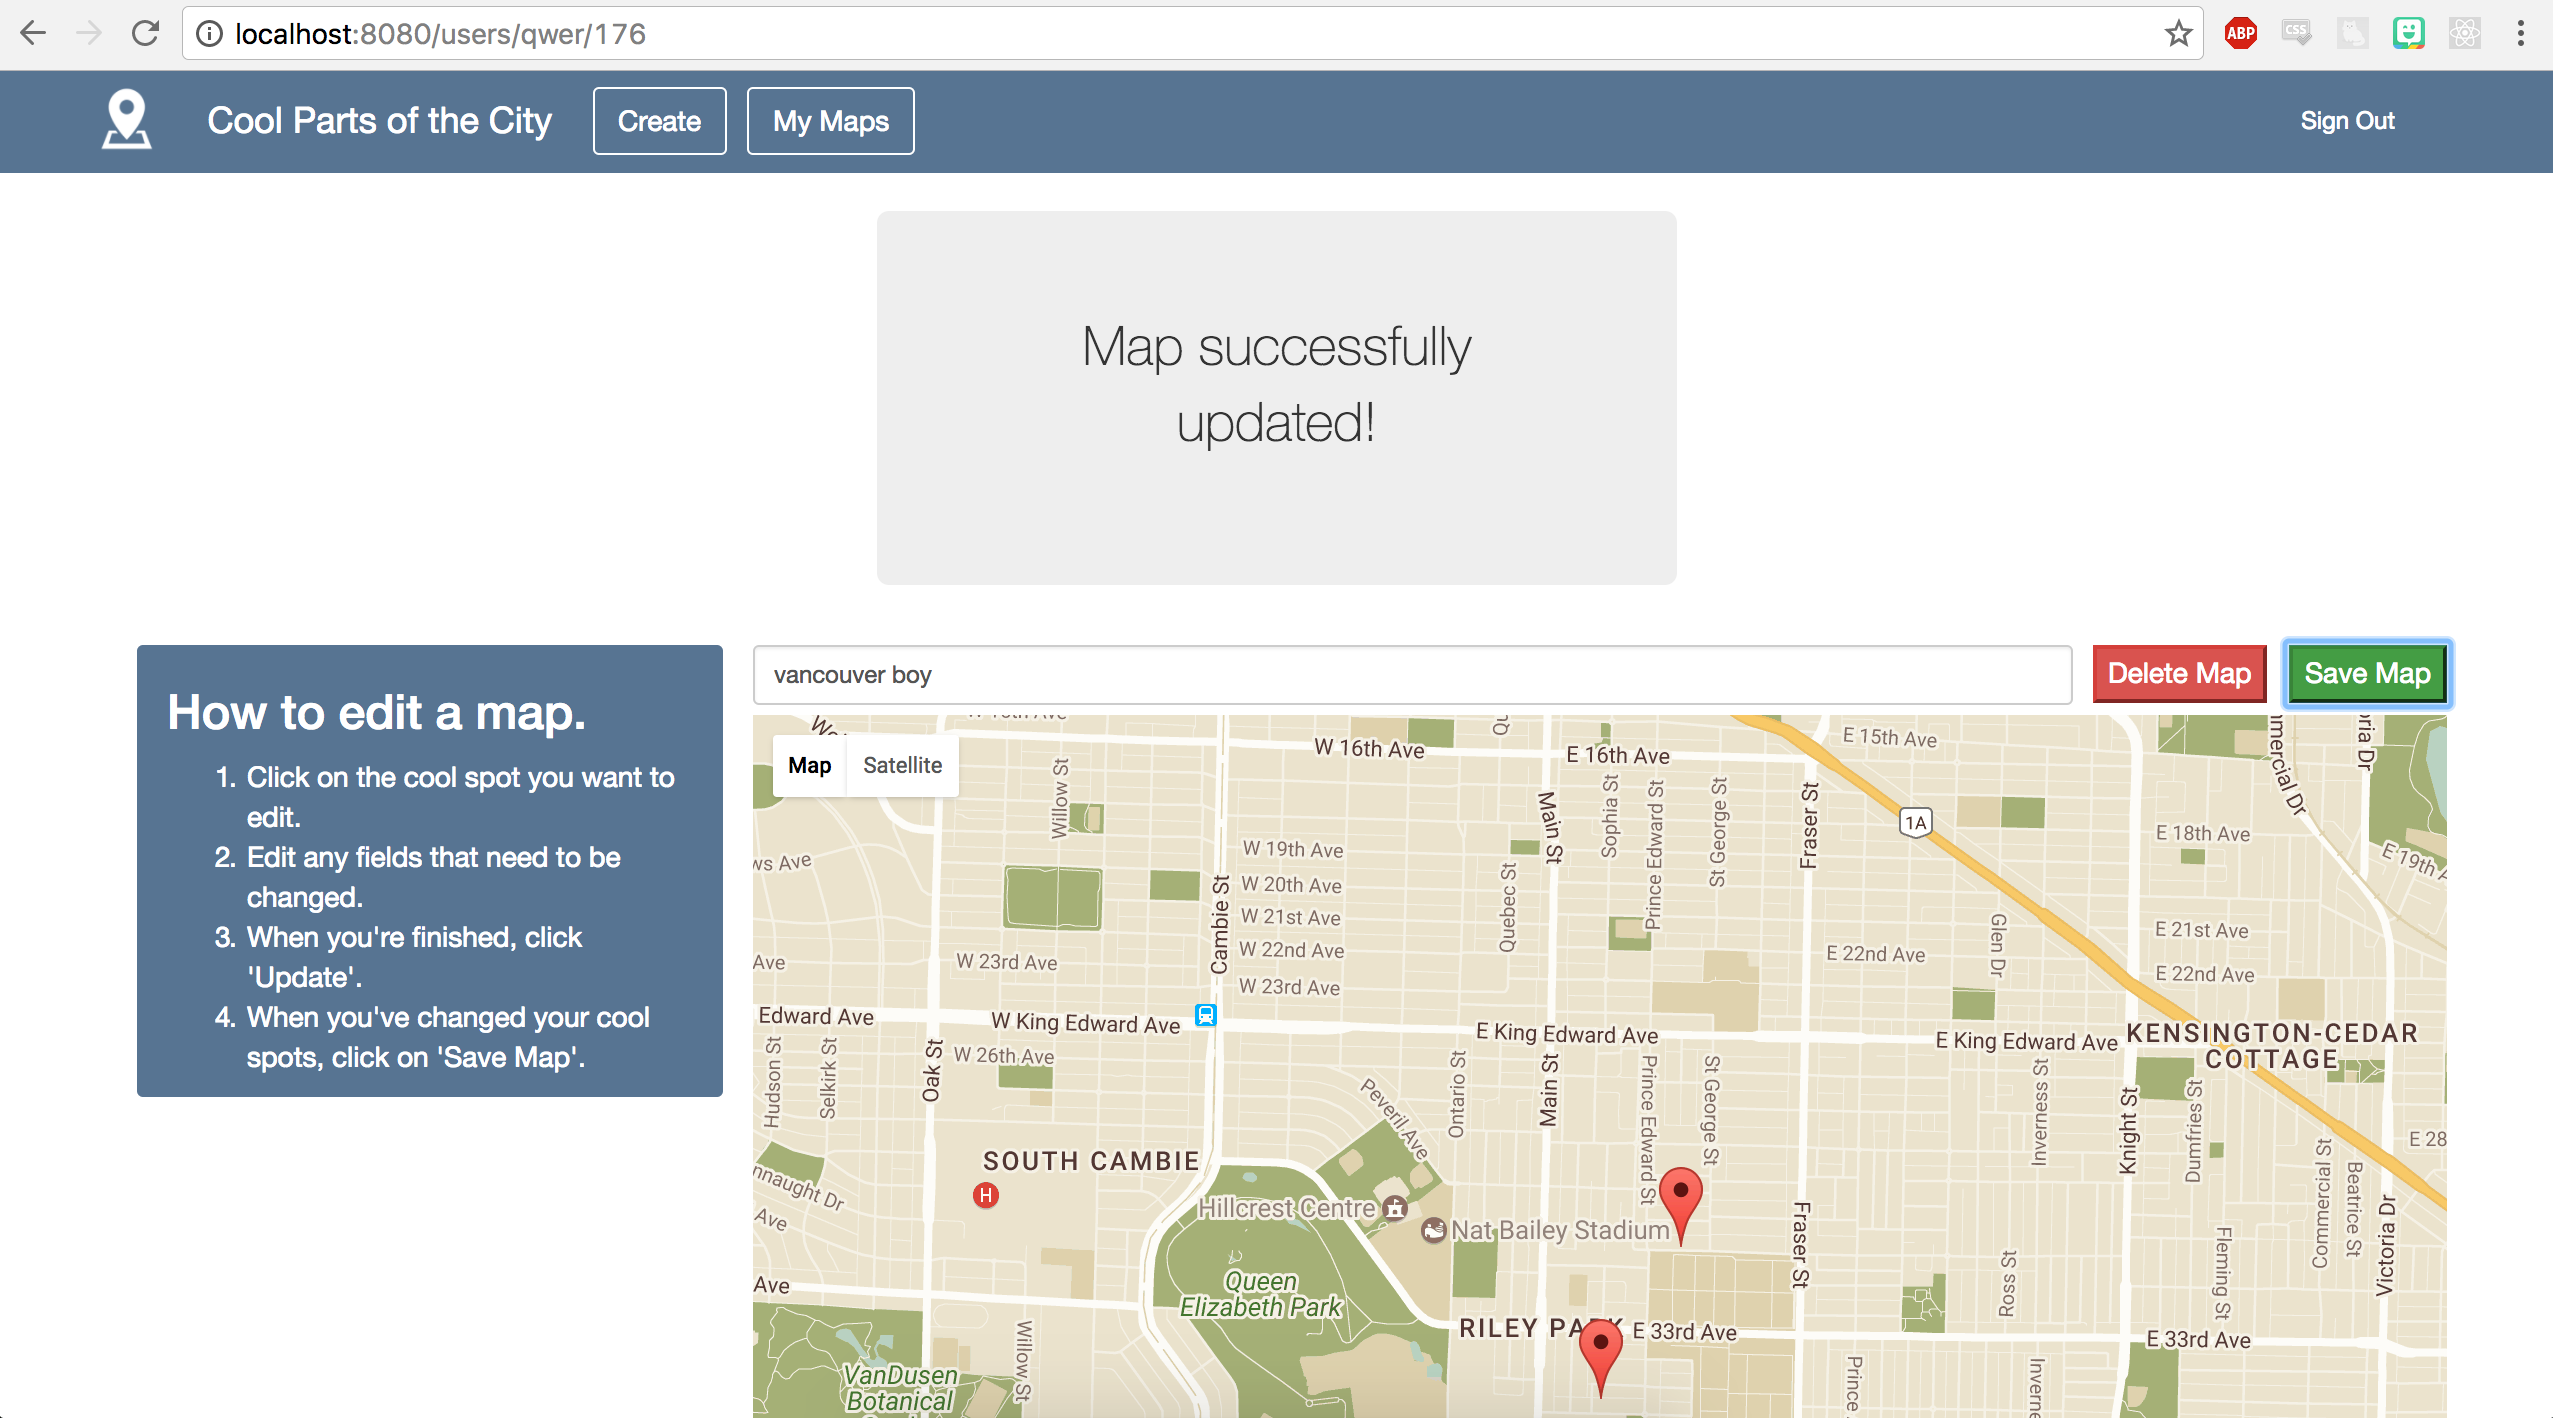
Task: Open the Create page from the navbar
Action: tap(659, 121)
